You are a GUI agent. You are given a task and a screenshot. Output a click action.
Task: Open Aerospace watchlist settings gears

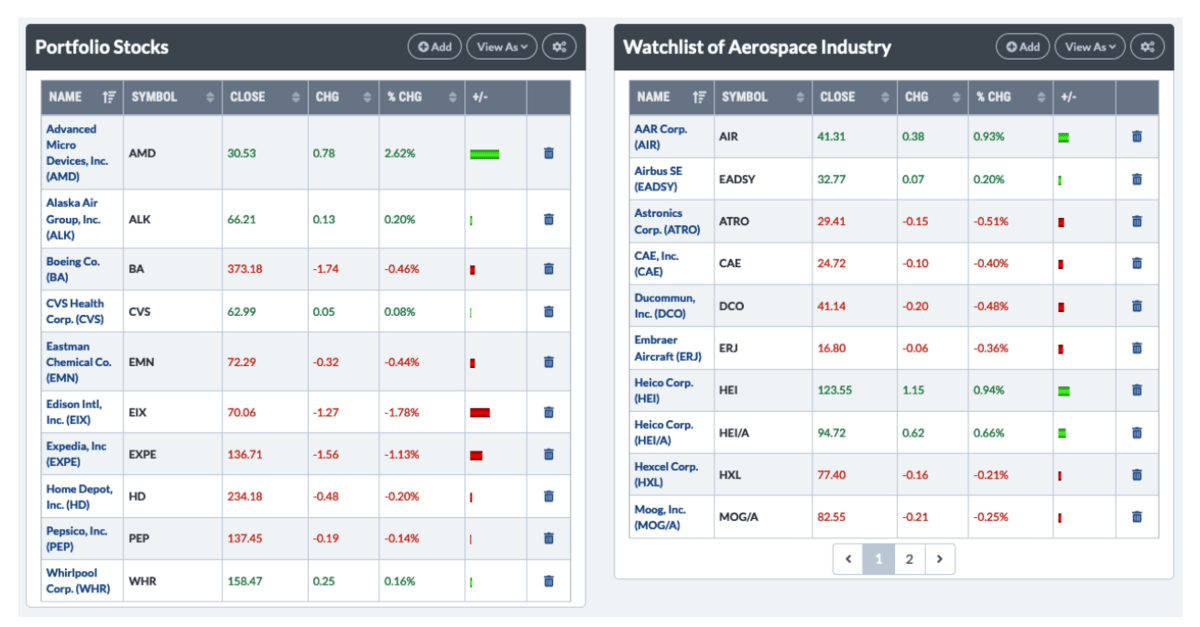click(x=1148, y=46)
